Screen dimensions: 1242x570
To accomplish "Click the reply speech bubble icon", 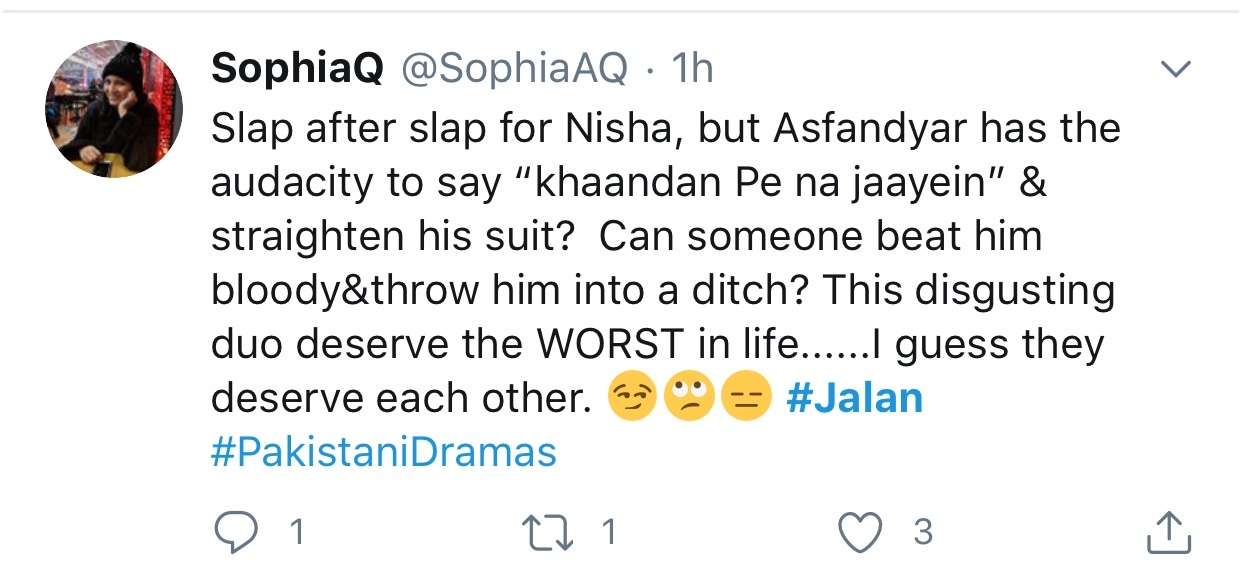I will click(236, 533).
